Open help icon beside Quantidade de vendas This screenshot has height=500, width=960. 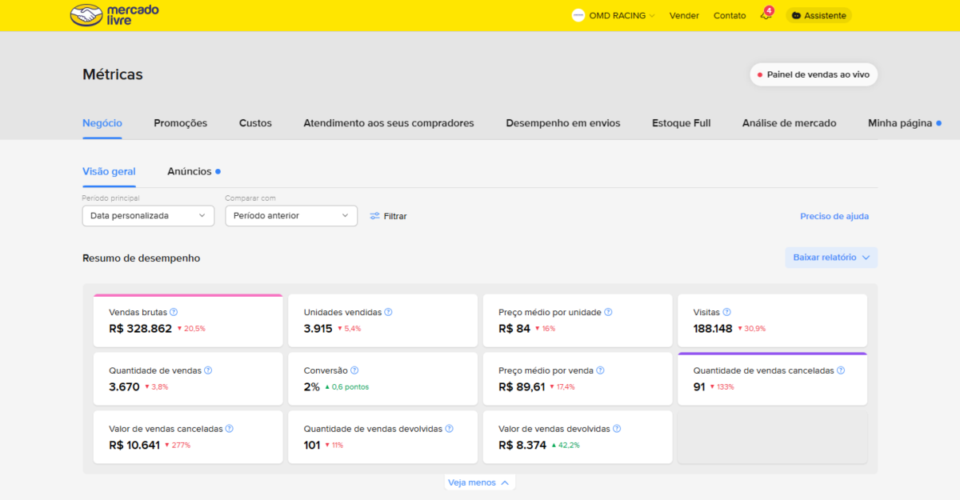(208, 370)
